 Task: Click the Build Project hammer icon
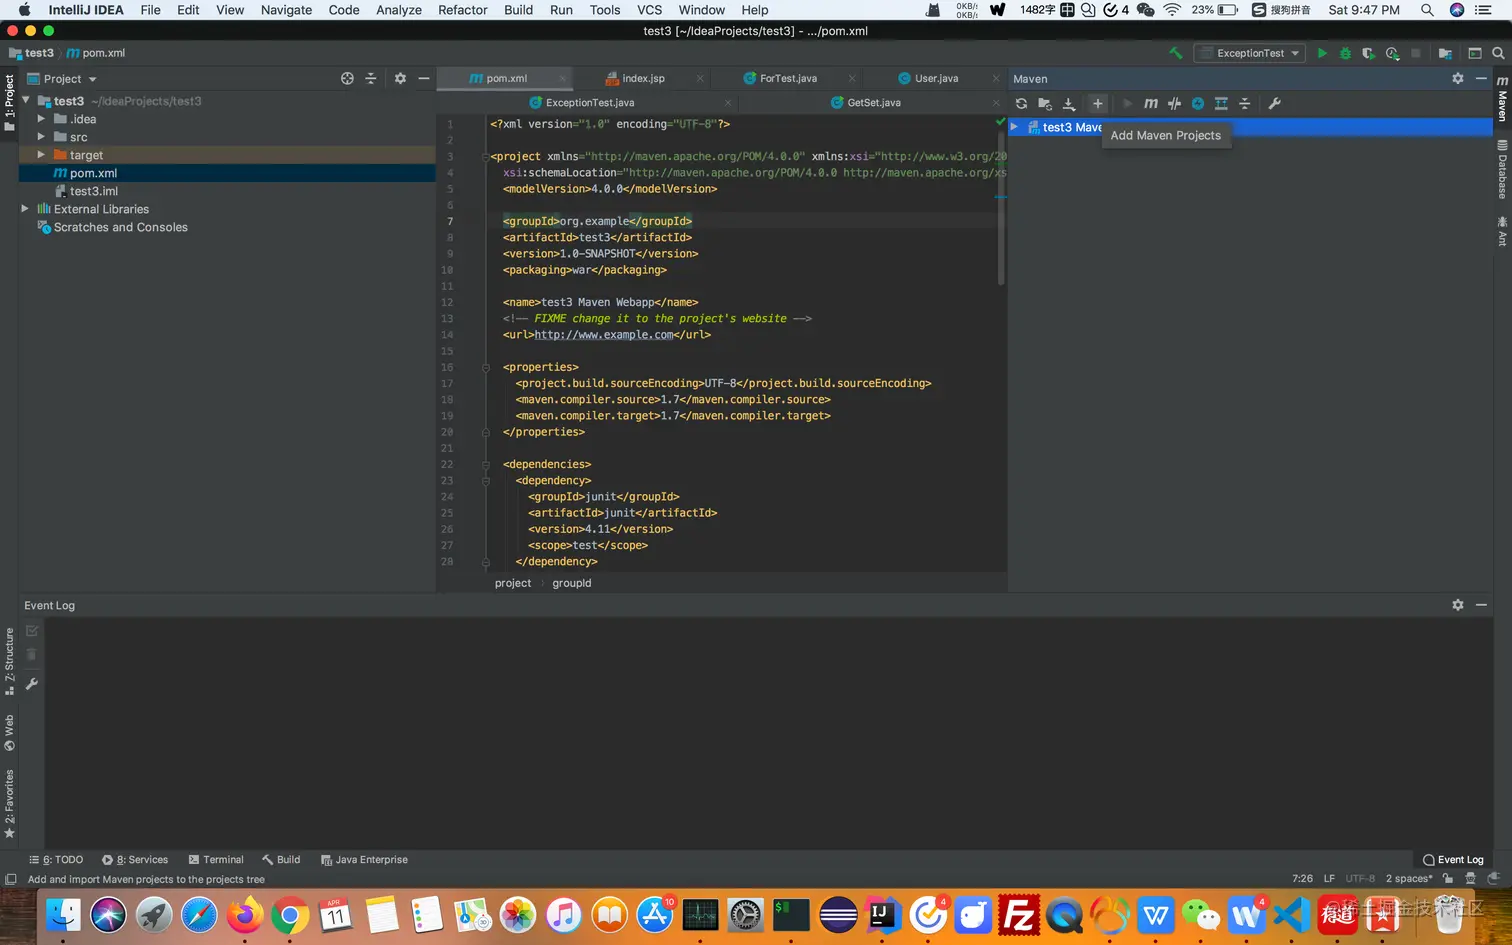1176,53
